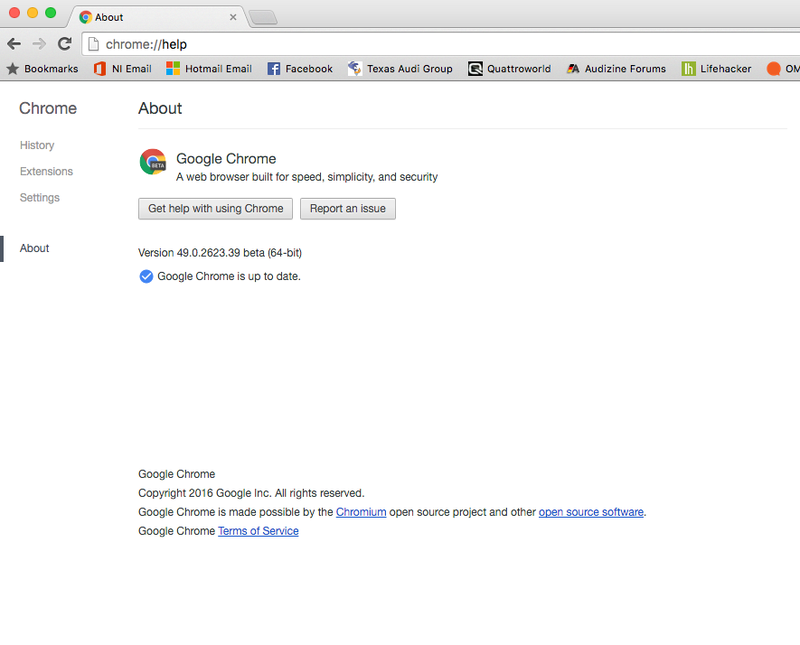The height and width of the screenshot is (645, 800).
Task: Open the orange circle bookmark
Action: (x=783, y=68)
